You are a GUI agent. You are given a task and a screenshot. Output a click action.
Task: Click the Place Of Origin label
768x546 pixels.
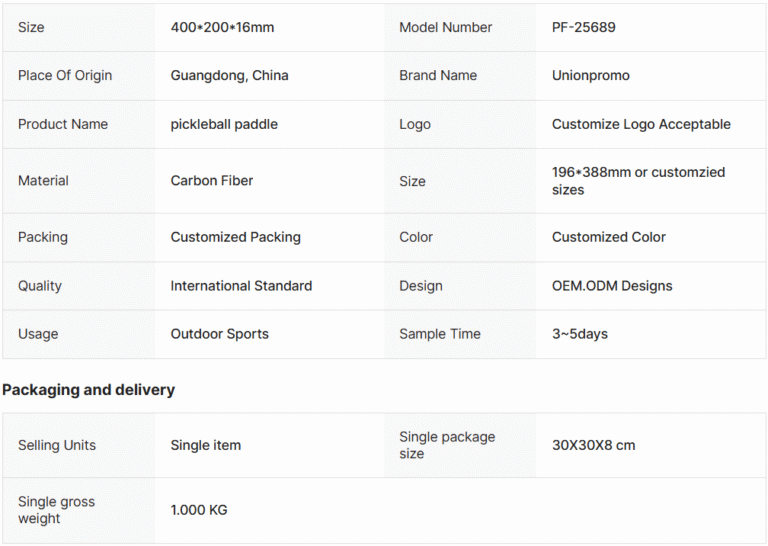[65, 75]
